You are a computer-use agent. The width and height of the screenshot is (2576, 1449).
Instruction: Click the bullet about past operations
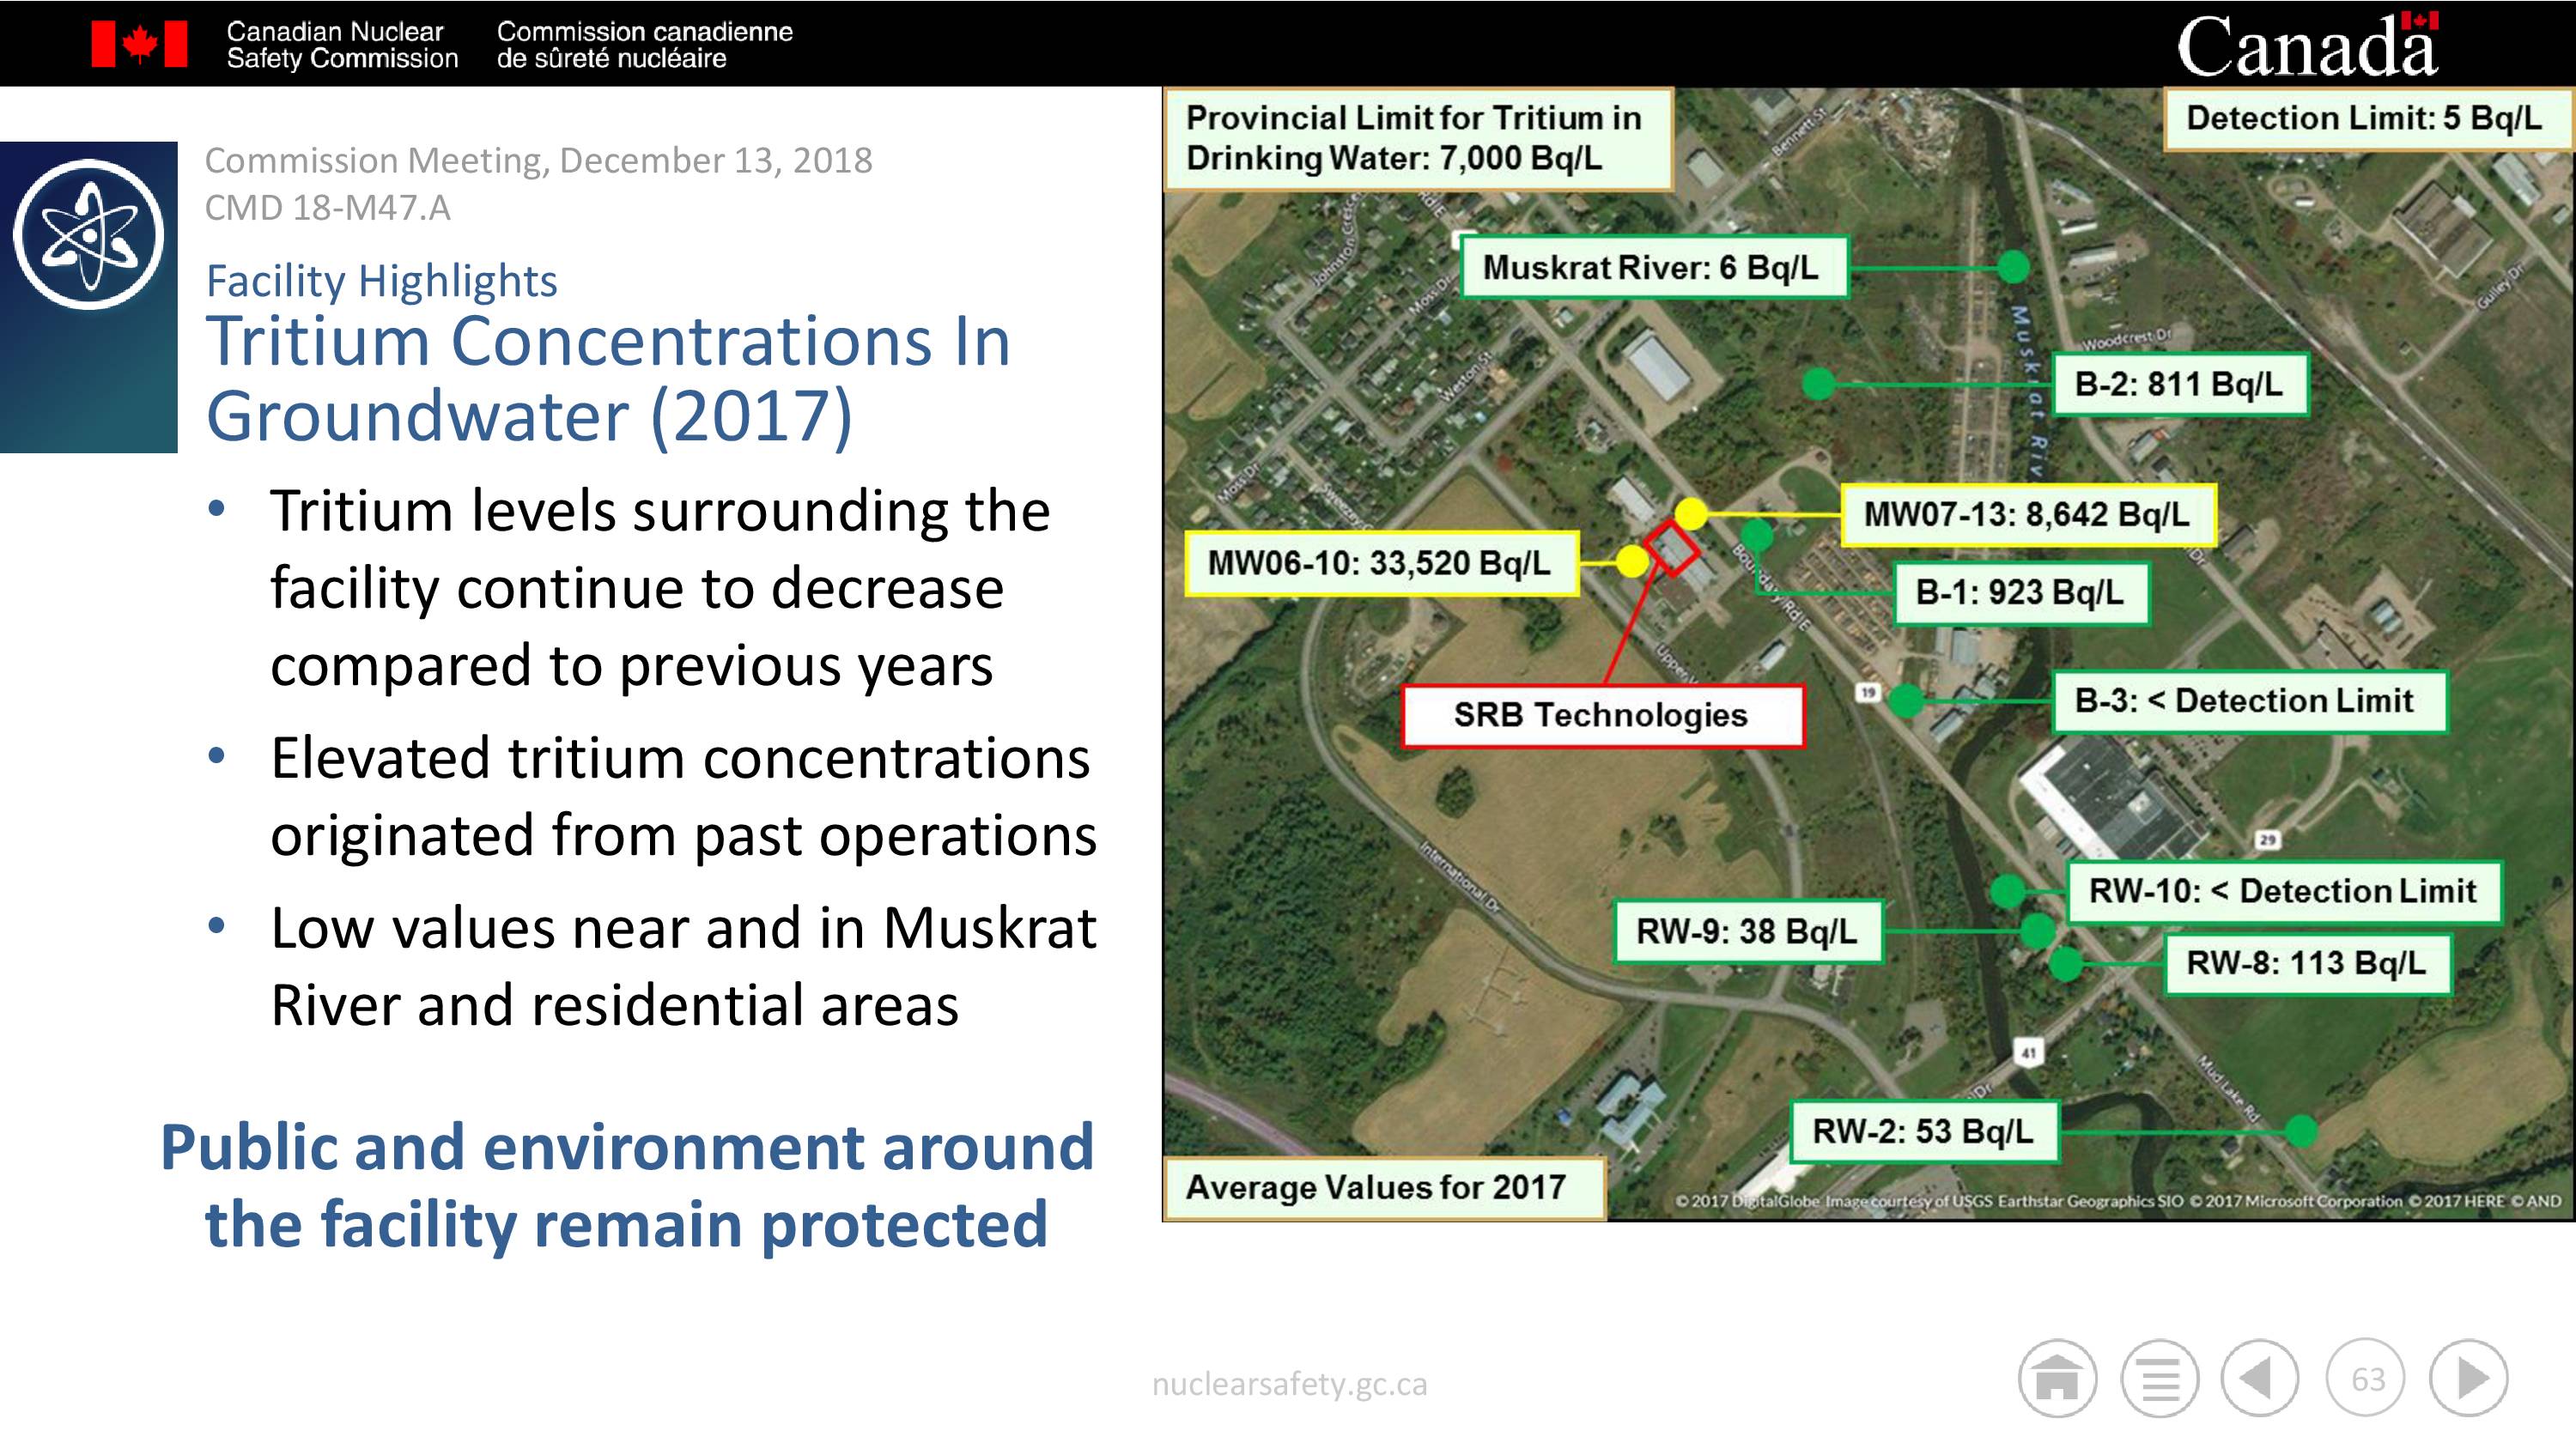tap(683, 796)
